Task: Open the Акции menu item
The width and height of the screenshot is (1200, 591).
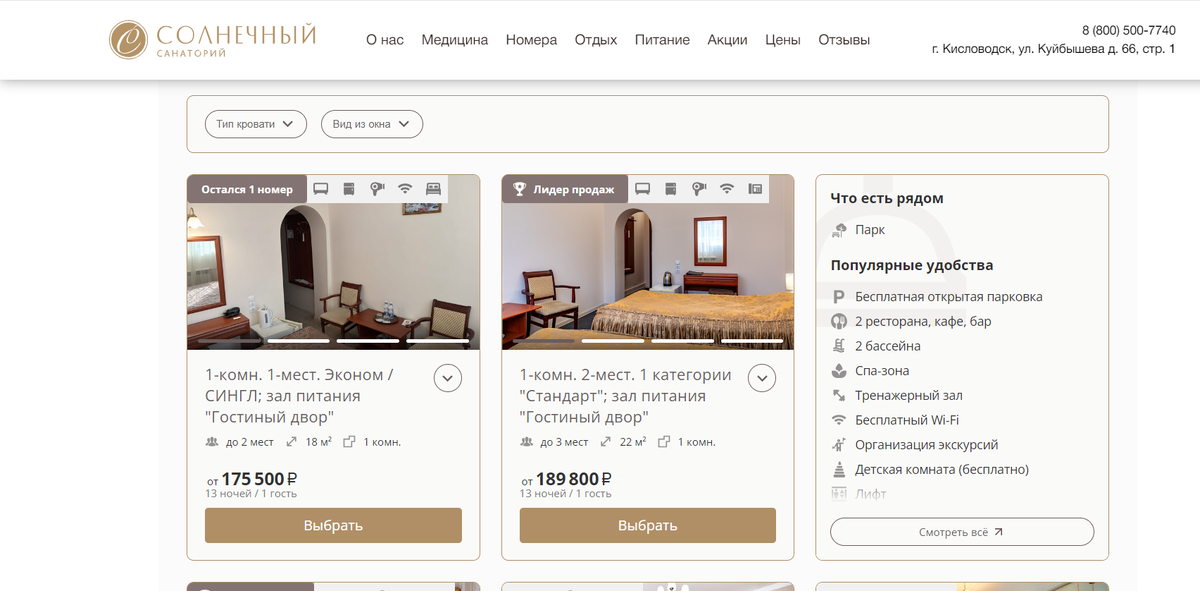Action: point(727,40)
